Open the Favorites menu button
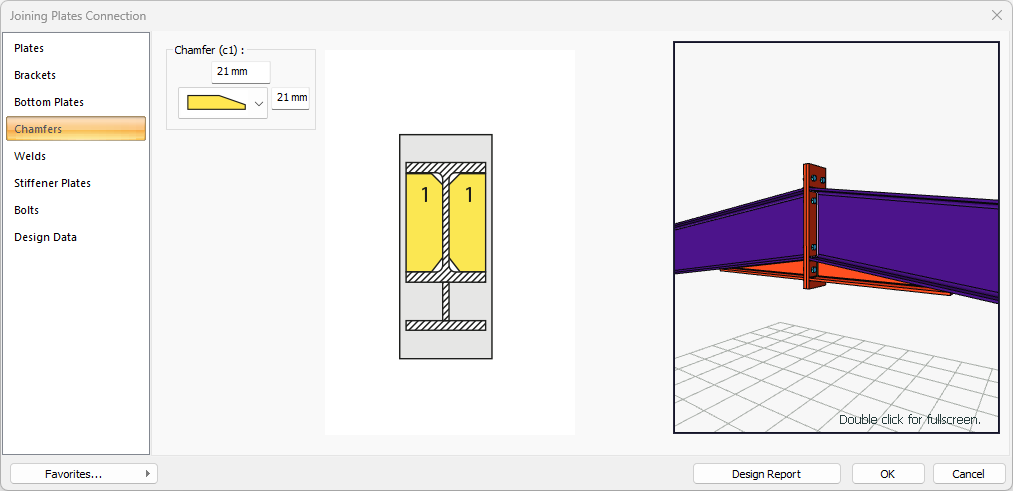Image resolution: width=1013 pixels, height=491 pixels. pyautogui.click(x=84, y=474)
